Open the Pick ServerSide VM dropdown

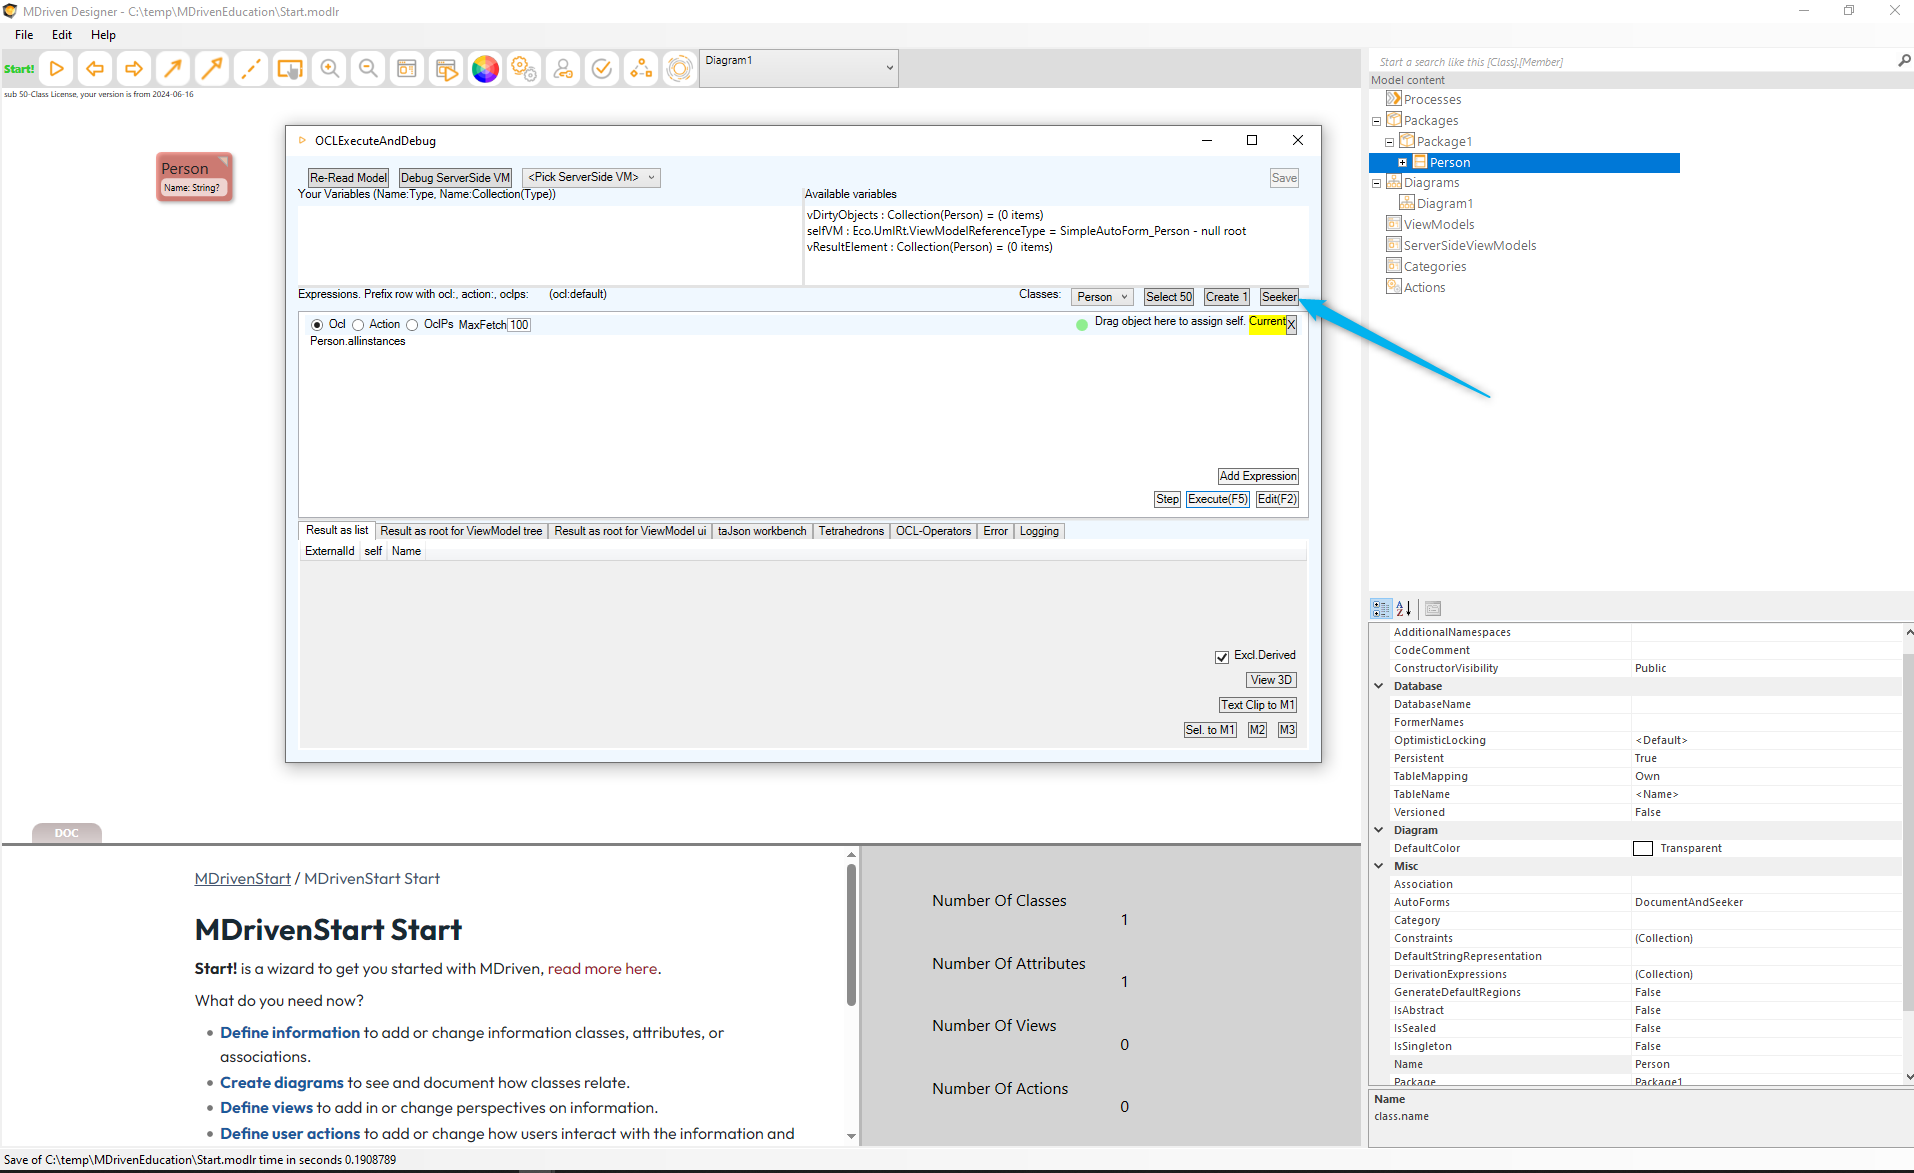coord(591,178)
